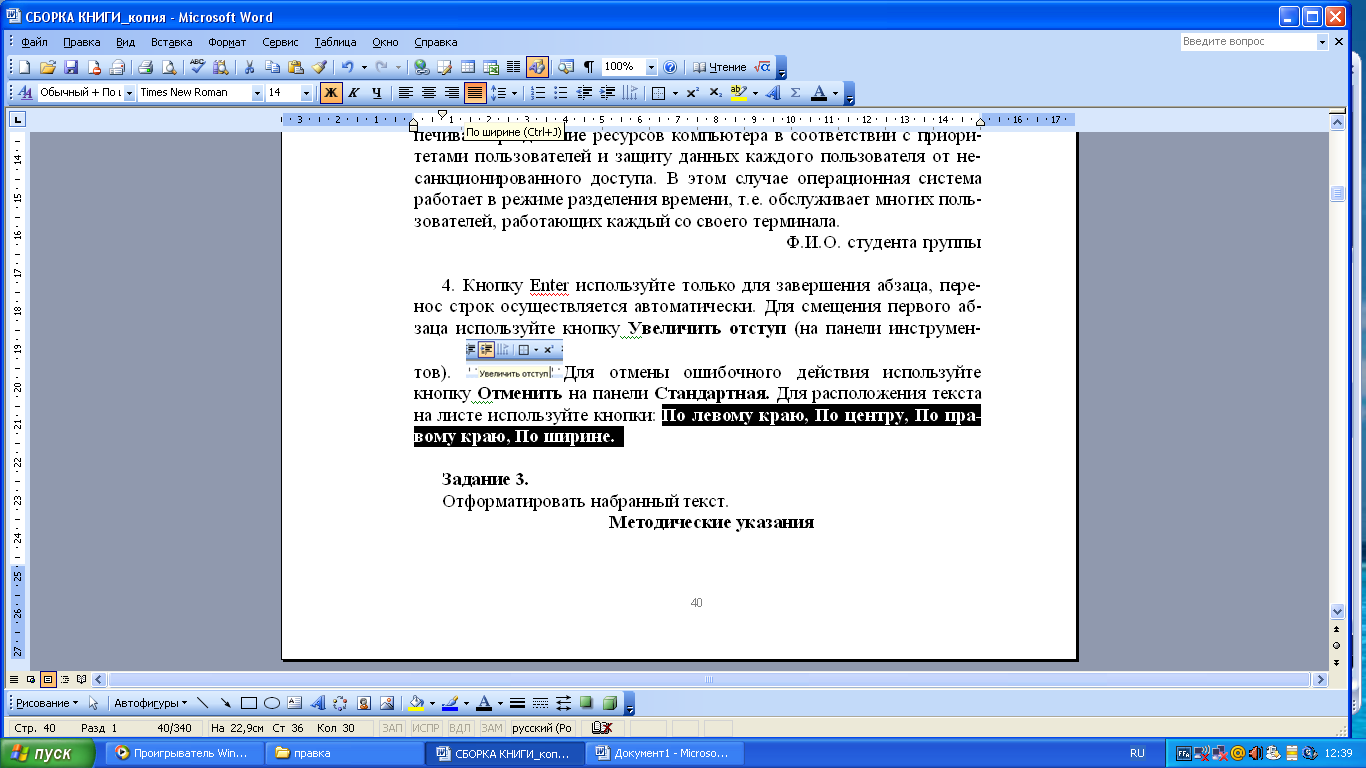Insert WordArt from the Drawing toolbar
1366x768 pixels.
(x=317, y=702)
